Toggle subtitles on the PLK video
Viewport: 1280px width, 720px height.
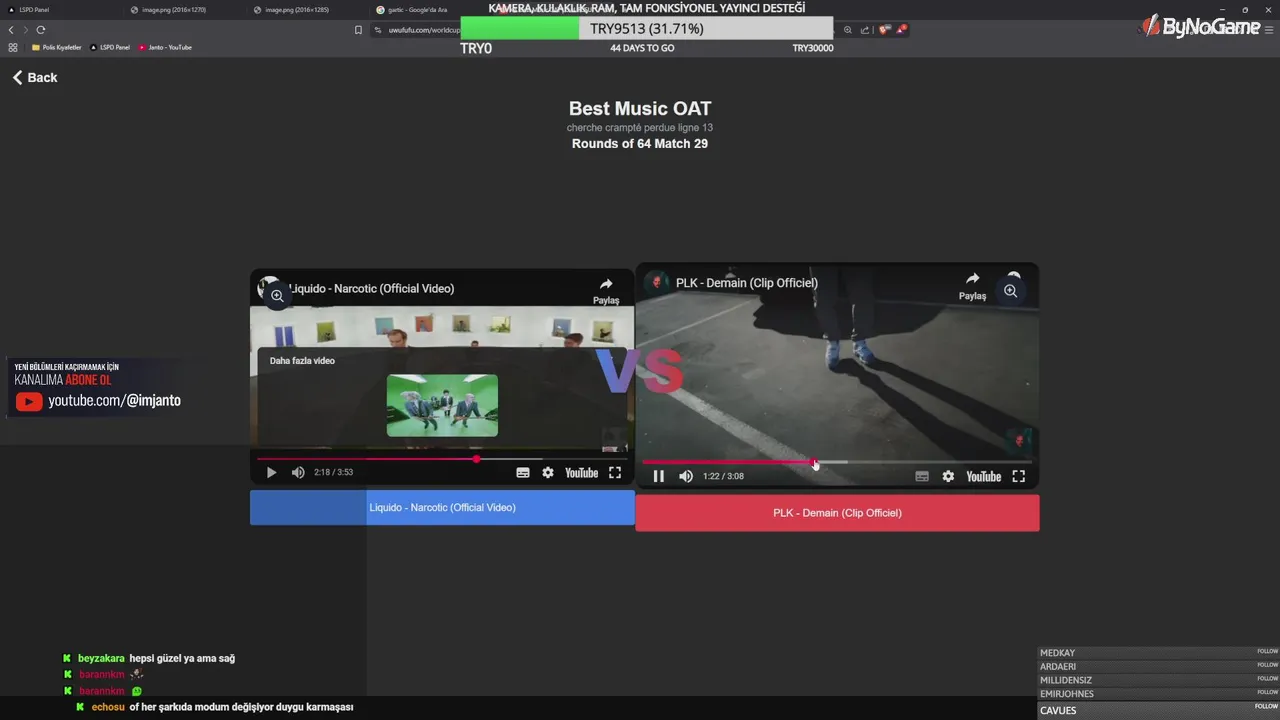tap(922, 477)
